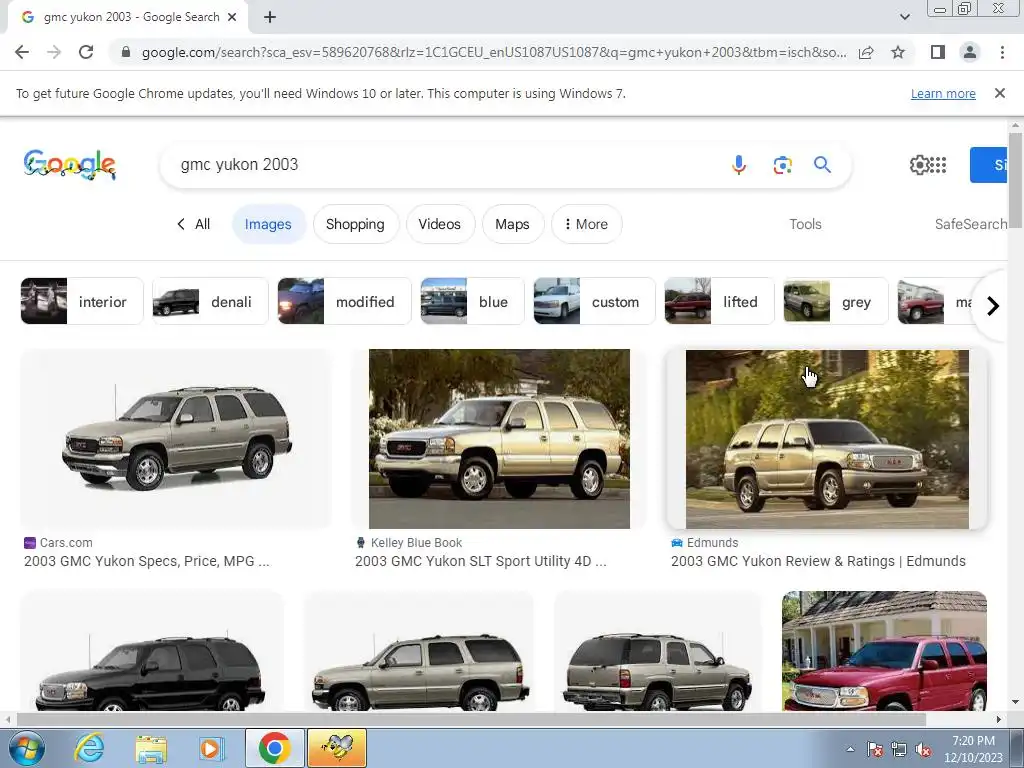Expand the More search options

586,224
